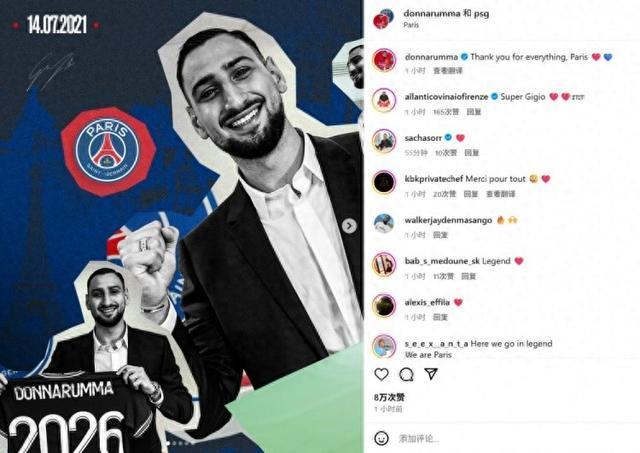Viewport: 640px width, 453px height.
Task: Like the post with heart icon
Action: pyautogui.click(x=381, y=374)
